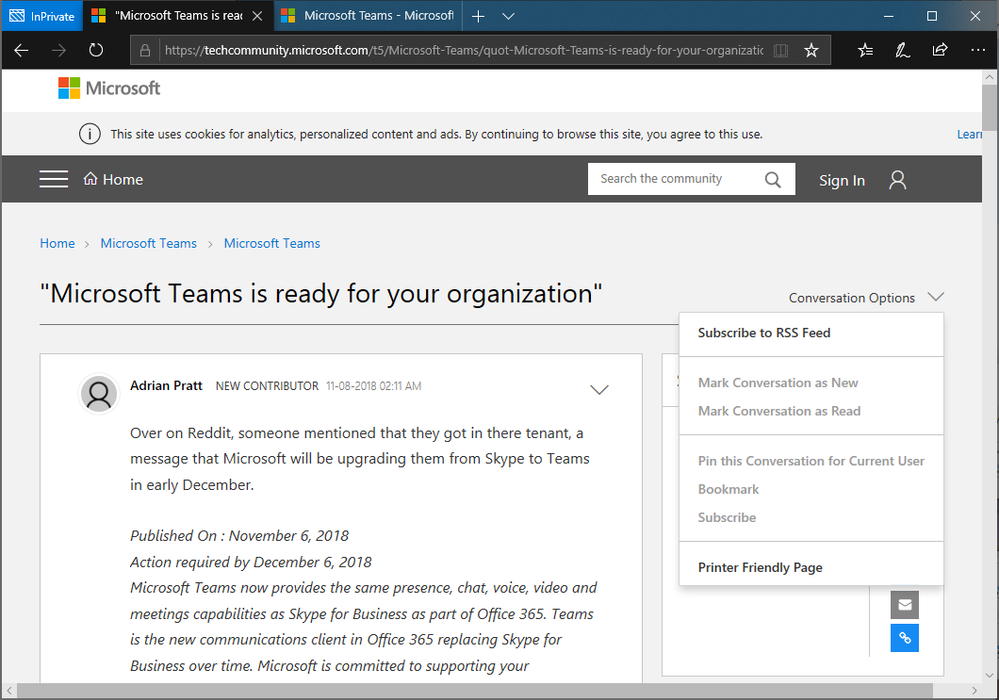
Task: Click the vertical scrollbar thumb
Action: [989, 108]
